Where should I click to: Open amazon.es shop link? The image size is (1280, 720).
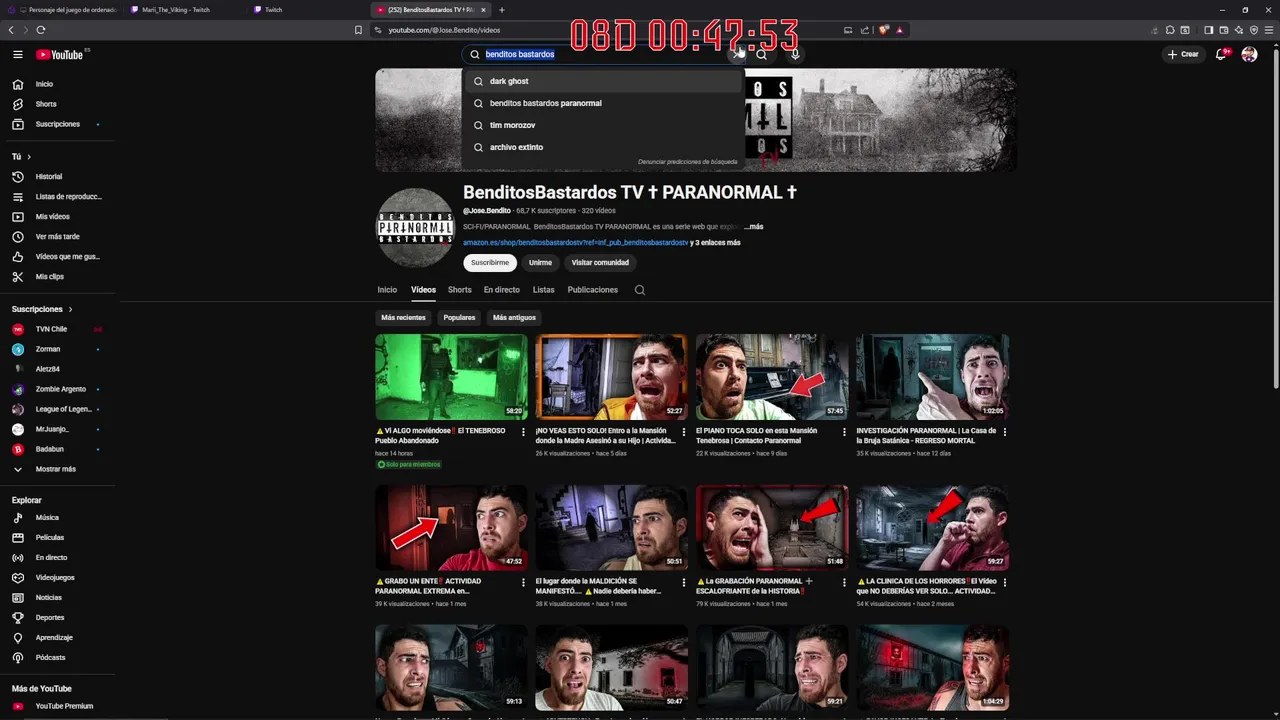coord(575,243)
